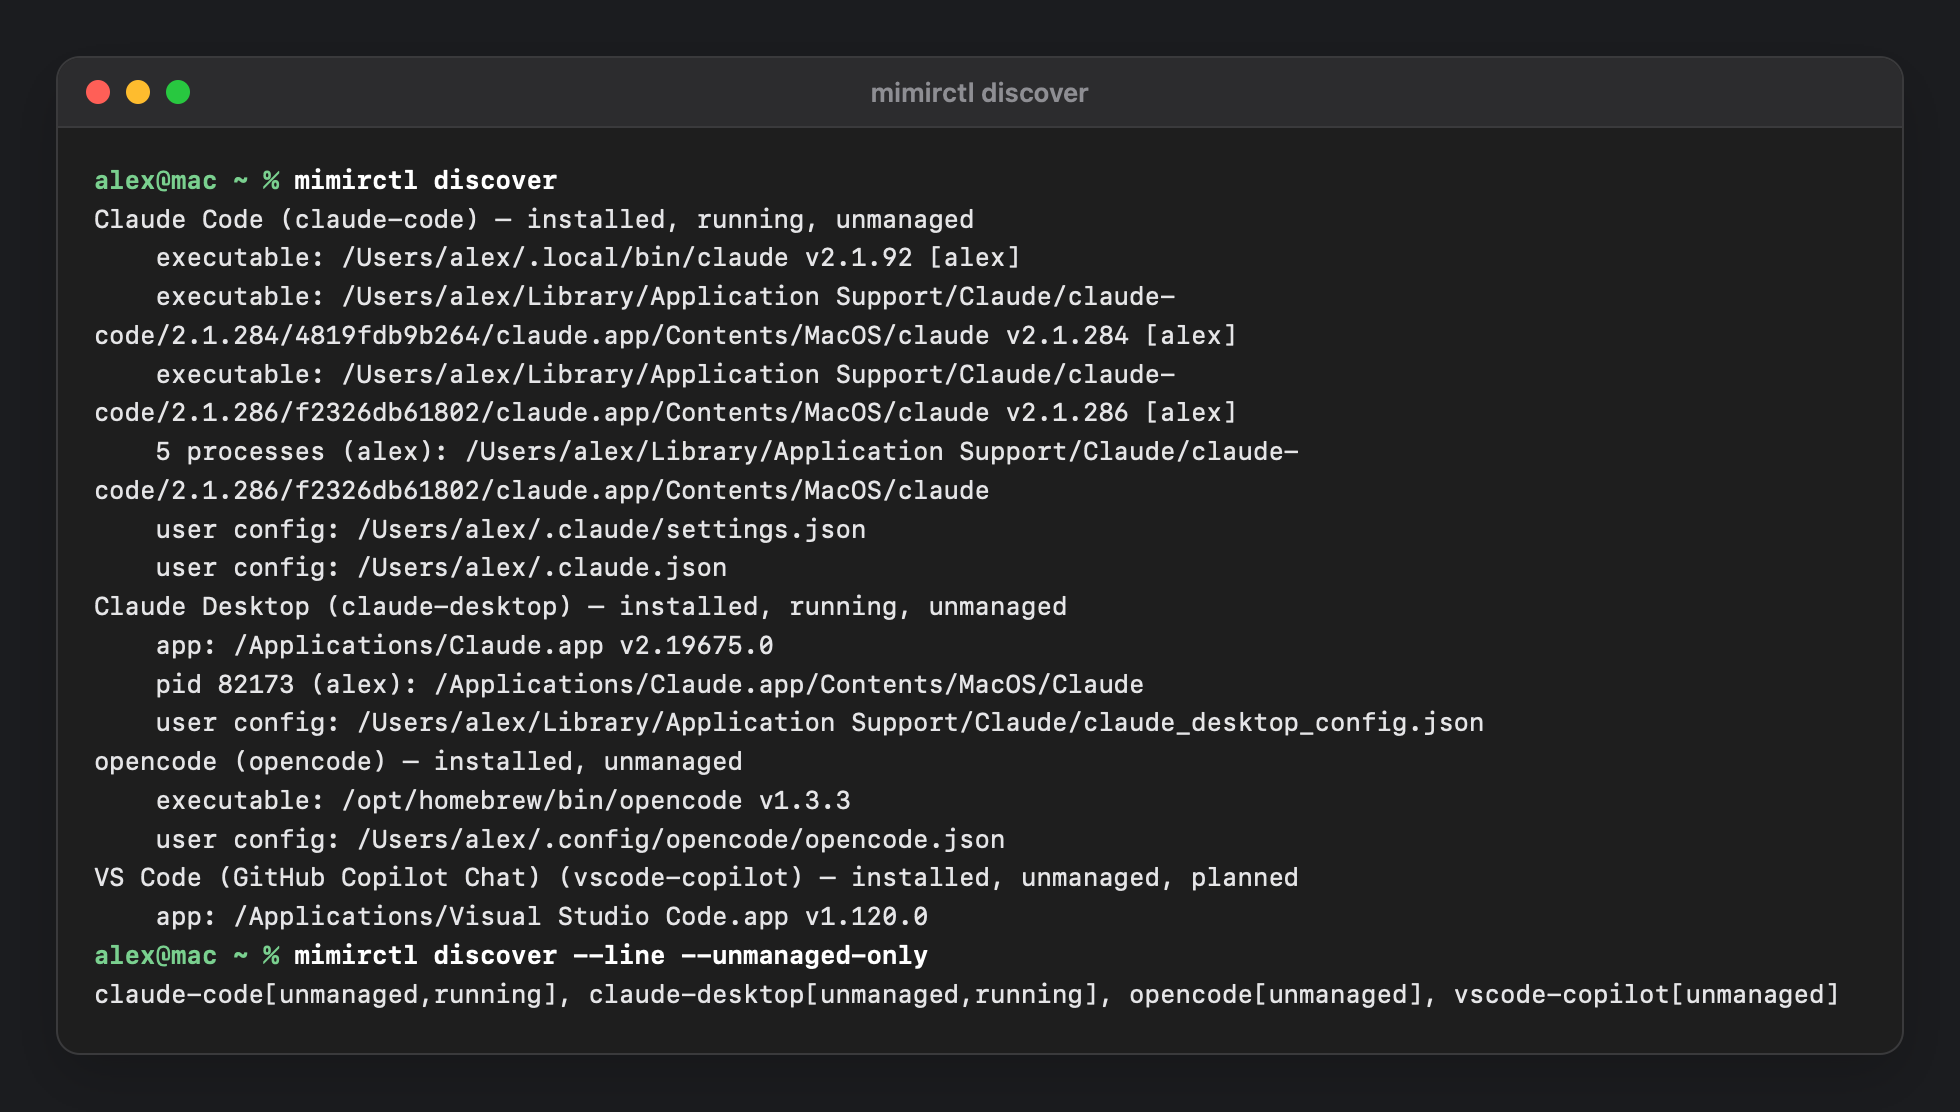Viewport: 1960px width, 1112px height.
Task: Click the green zoom window button
Action: click(x=178, y=92)
